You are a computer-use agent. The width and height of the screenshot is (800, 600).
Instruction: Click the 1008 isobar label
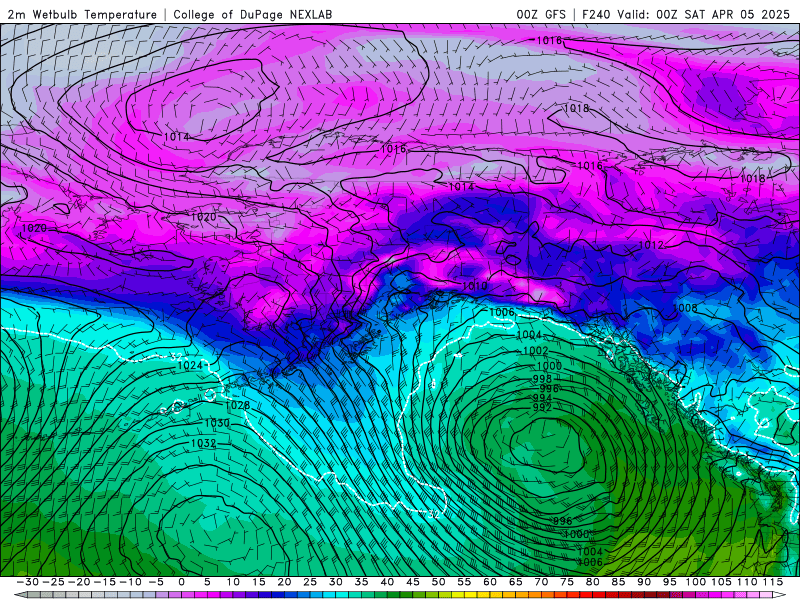(x=685, y=308)
